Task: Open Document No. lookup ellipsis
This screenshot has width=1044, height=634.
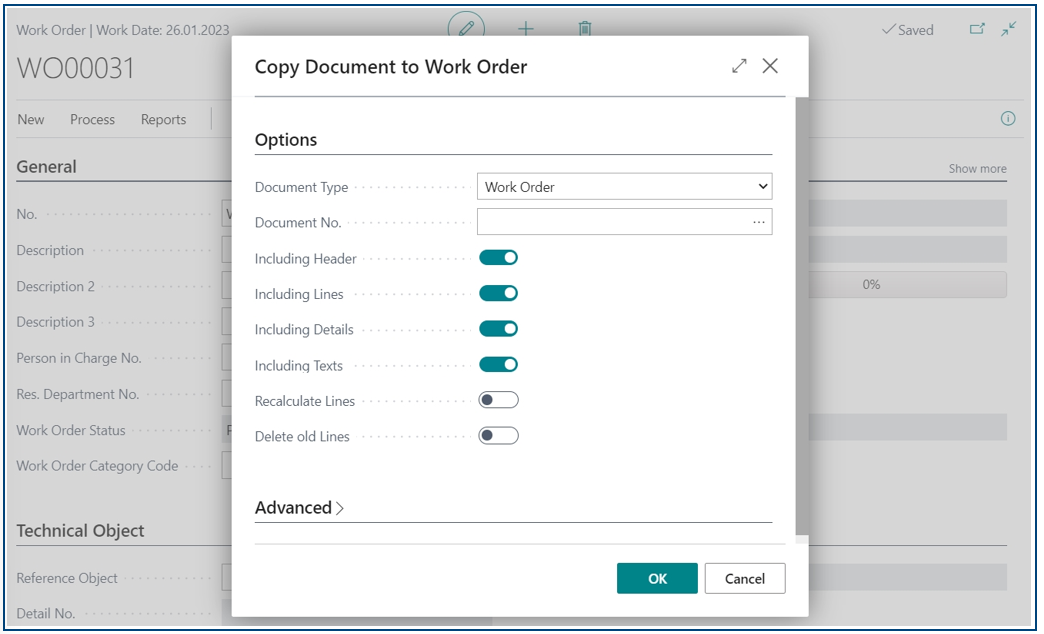Action: tap(759, 222)
